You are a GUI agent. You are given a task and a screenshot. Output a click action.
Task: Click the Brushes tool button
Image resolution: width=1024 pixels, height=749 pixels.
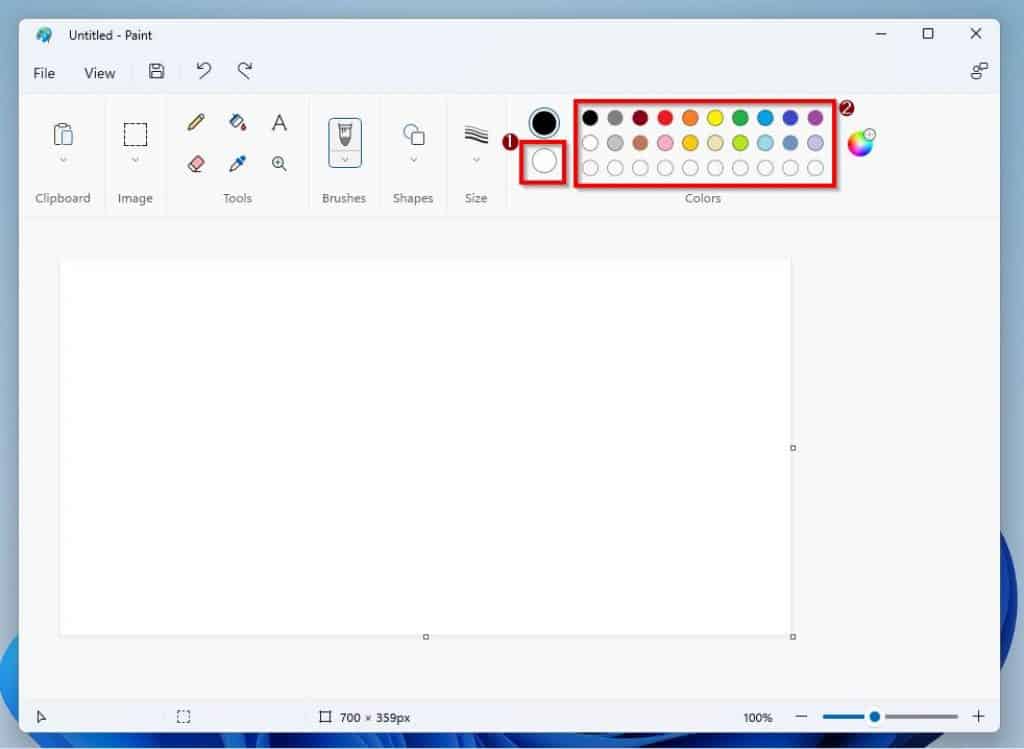pos(345,135)
